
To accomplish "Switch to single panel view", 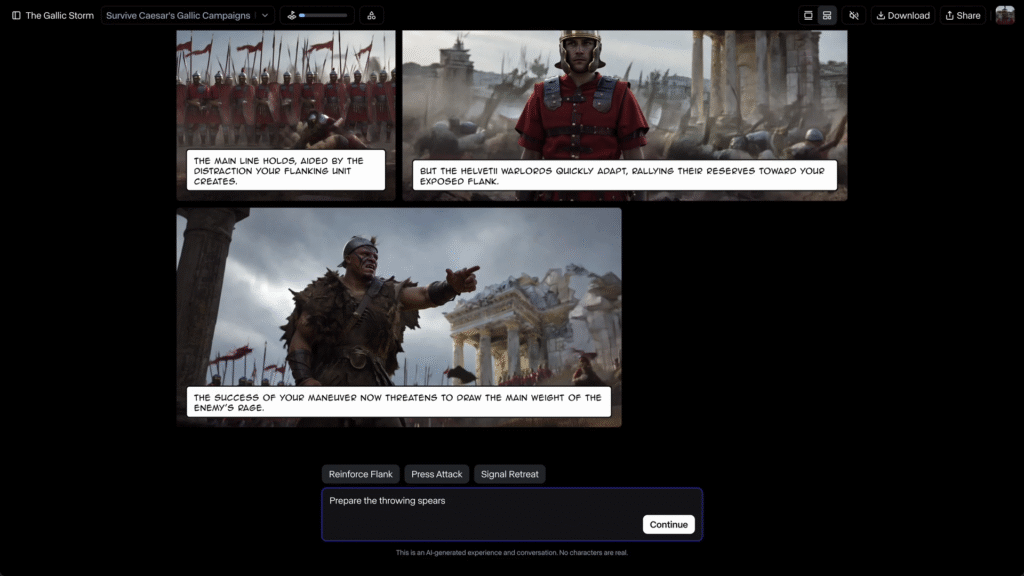I will click(x=808, y=16).
